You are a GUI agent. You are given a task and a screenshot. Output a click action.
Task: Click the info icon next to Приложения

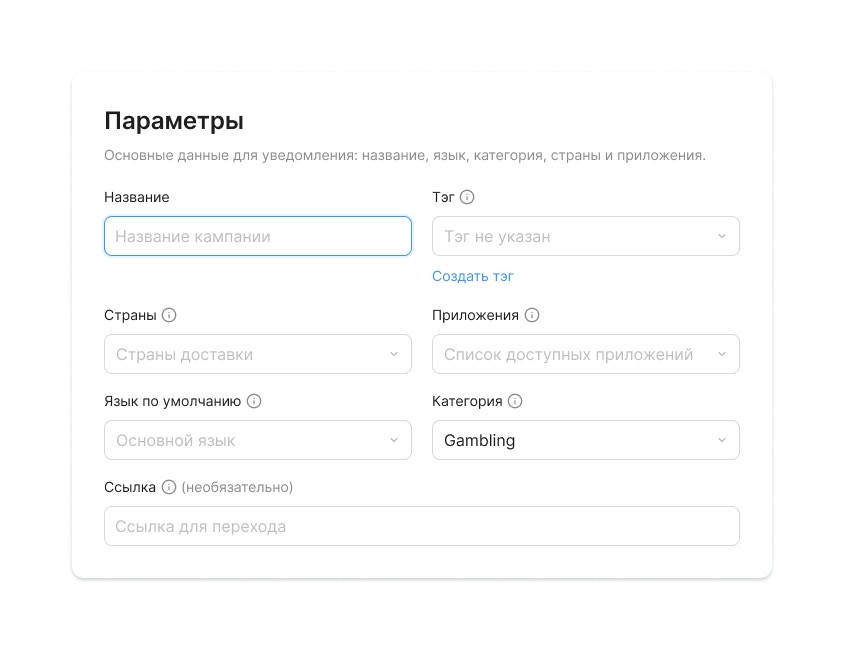530,314
